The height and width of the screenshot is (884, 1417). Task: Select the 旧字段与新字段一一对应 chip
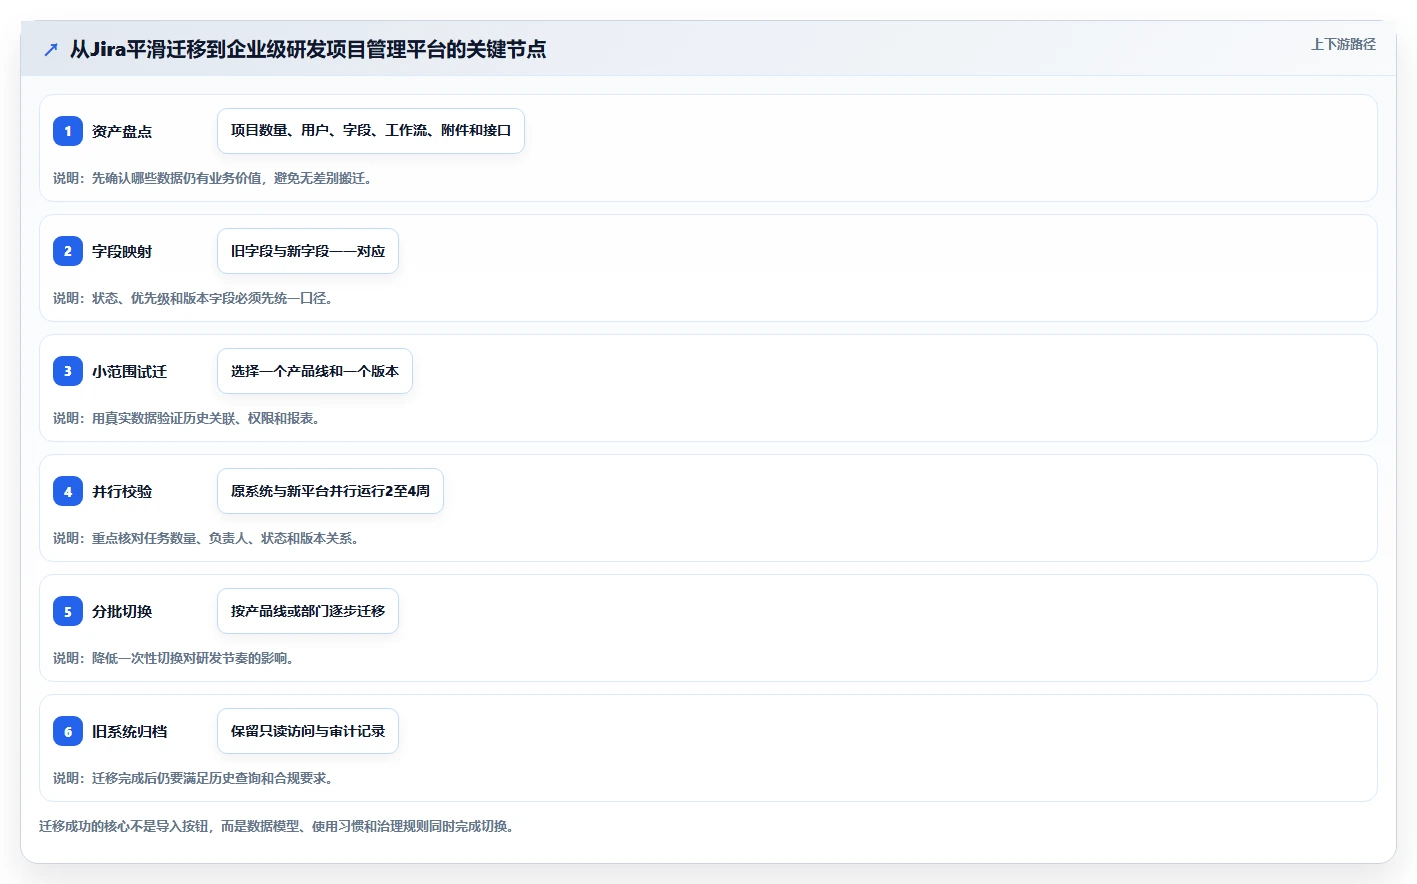[x=308, y=251]
